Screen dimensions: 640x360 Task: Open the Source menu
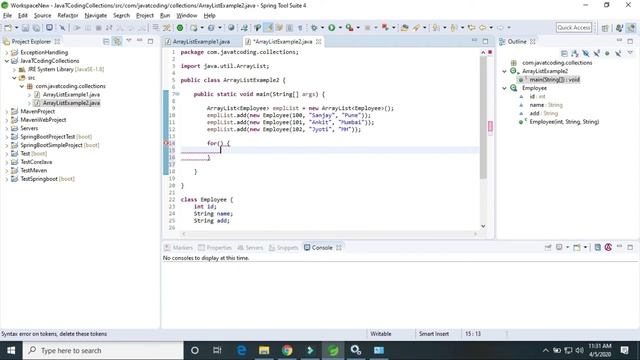42,16
